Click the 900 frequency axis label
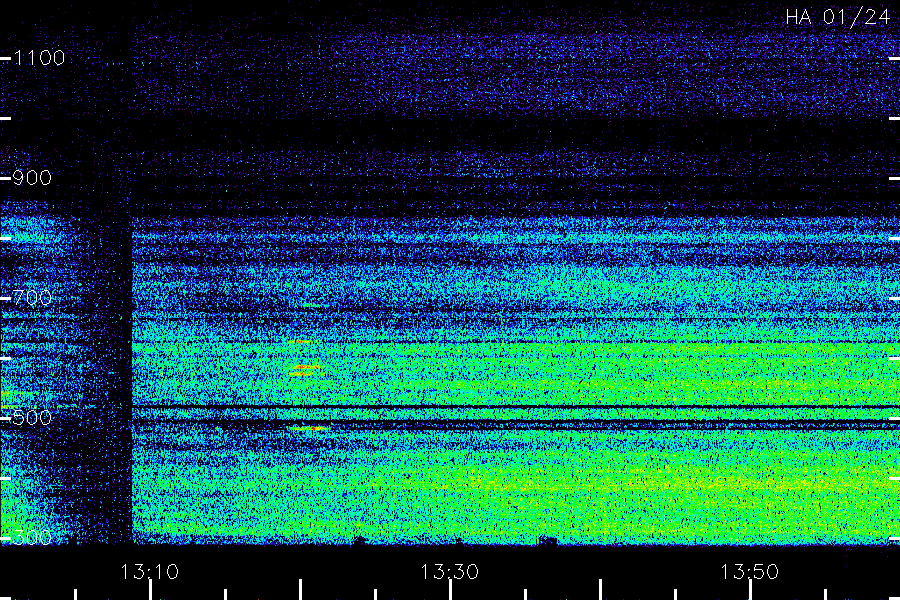 click(32, 178)
